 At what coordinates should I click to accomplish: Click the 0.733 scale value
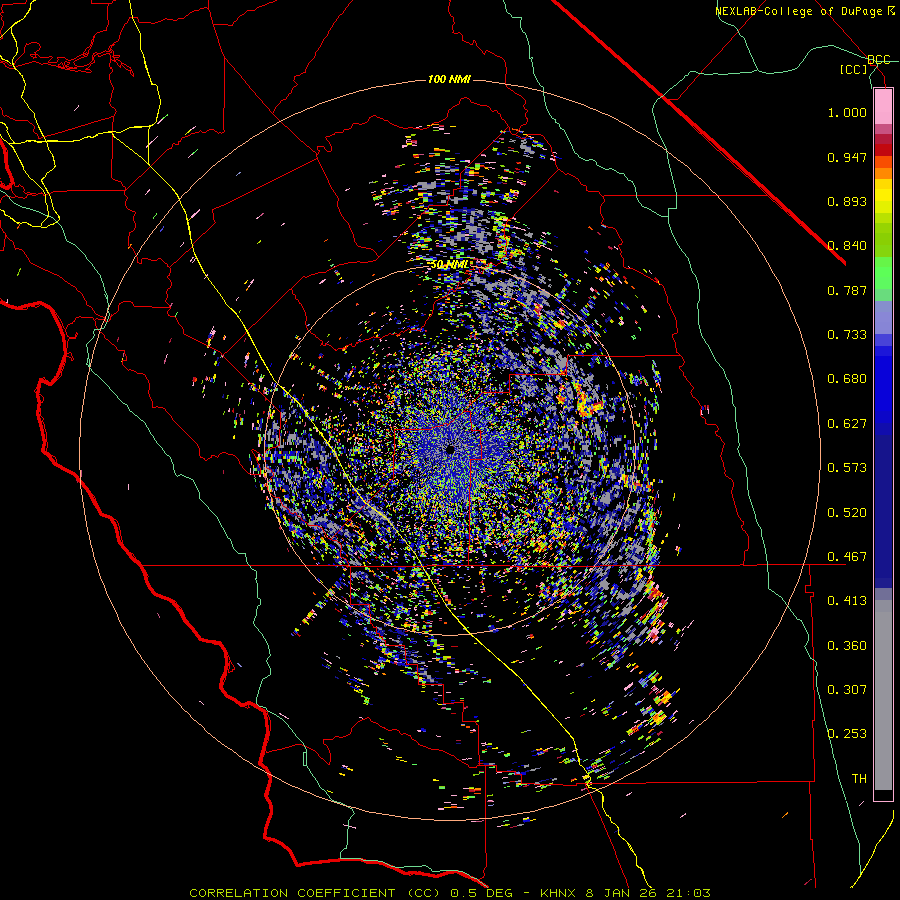[847, 335]
